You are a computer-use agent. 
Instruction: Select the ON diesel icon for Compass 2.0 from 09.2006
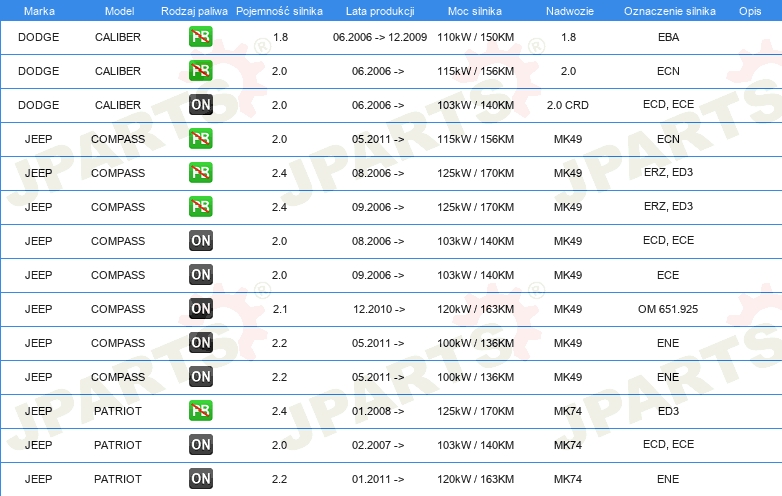pos(200,275)
